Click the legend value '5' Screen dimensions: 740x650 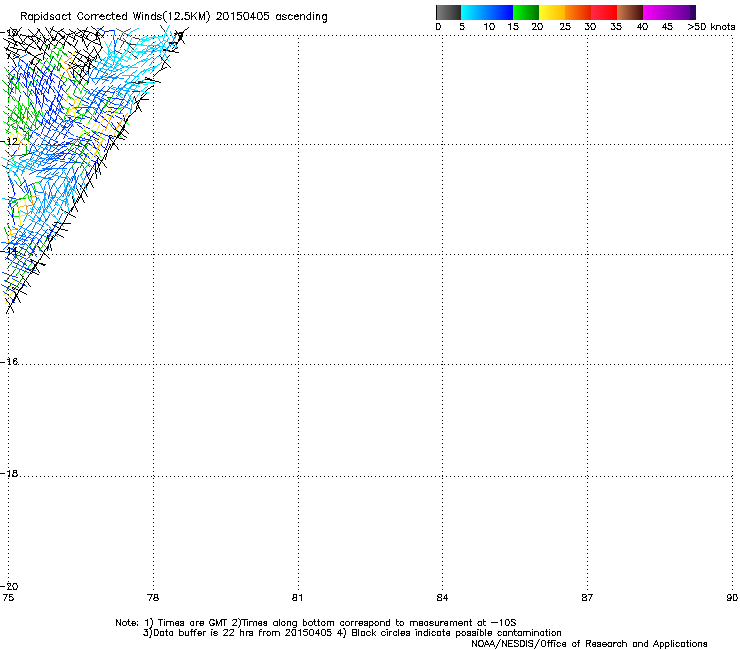[462, 27]
